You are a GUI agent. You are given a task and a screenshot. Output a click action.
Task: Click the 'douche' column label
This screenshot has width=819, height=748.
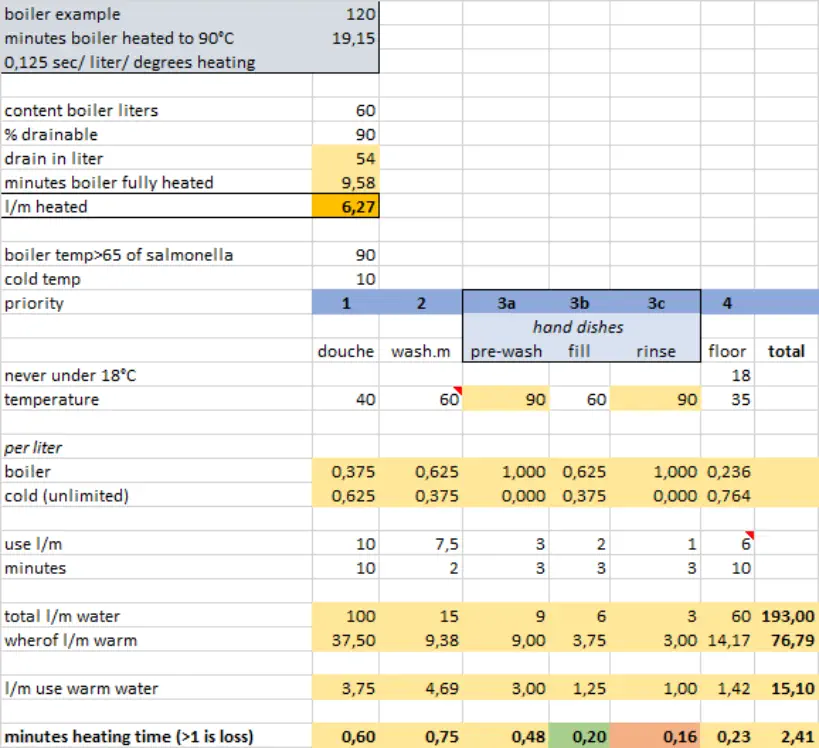346,351
